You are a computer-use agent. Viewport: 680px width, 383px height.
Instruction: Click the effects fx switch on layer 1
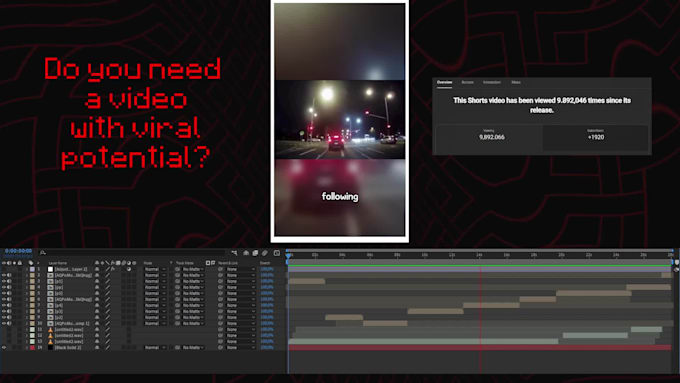pos(113,269)
